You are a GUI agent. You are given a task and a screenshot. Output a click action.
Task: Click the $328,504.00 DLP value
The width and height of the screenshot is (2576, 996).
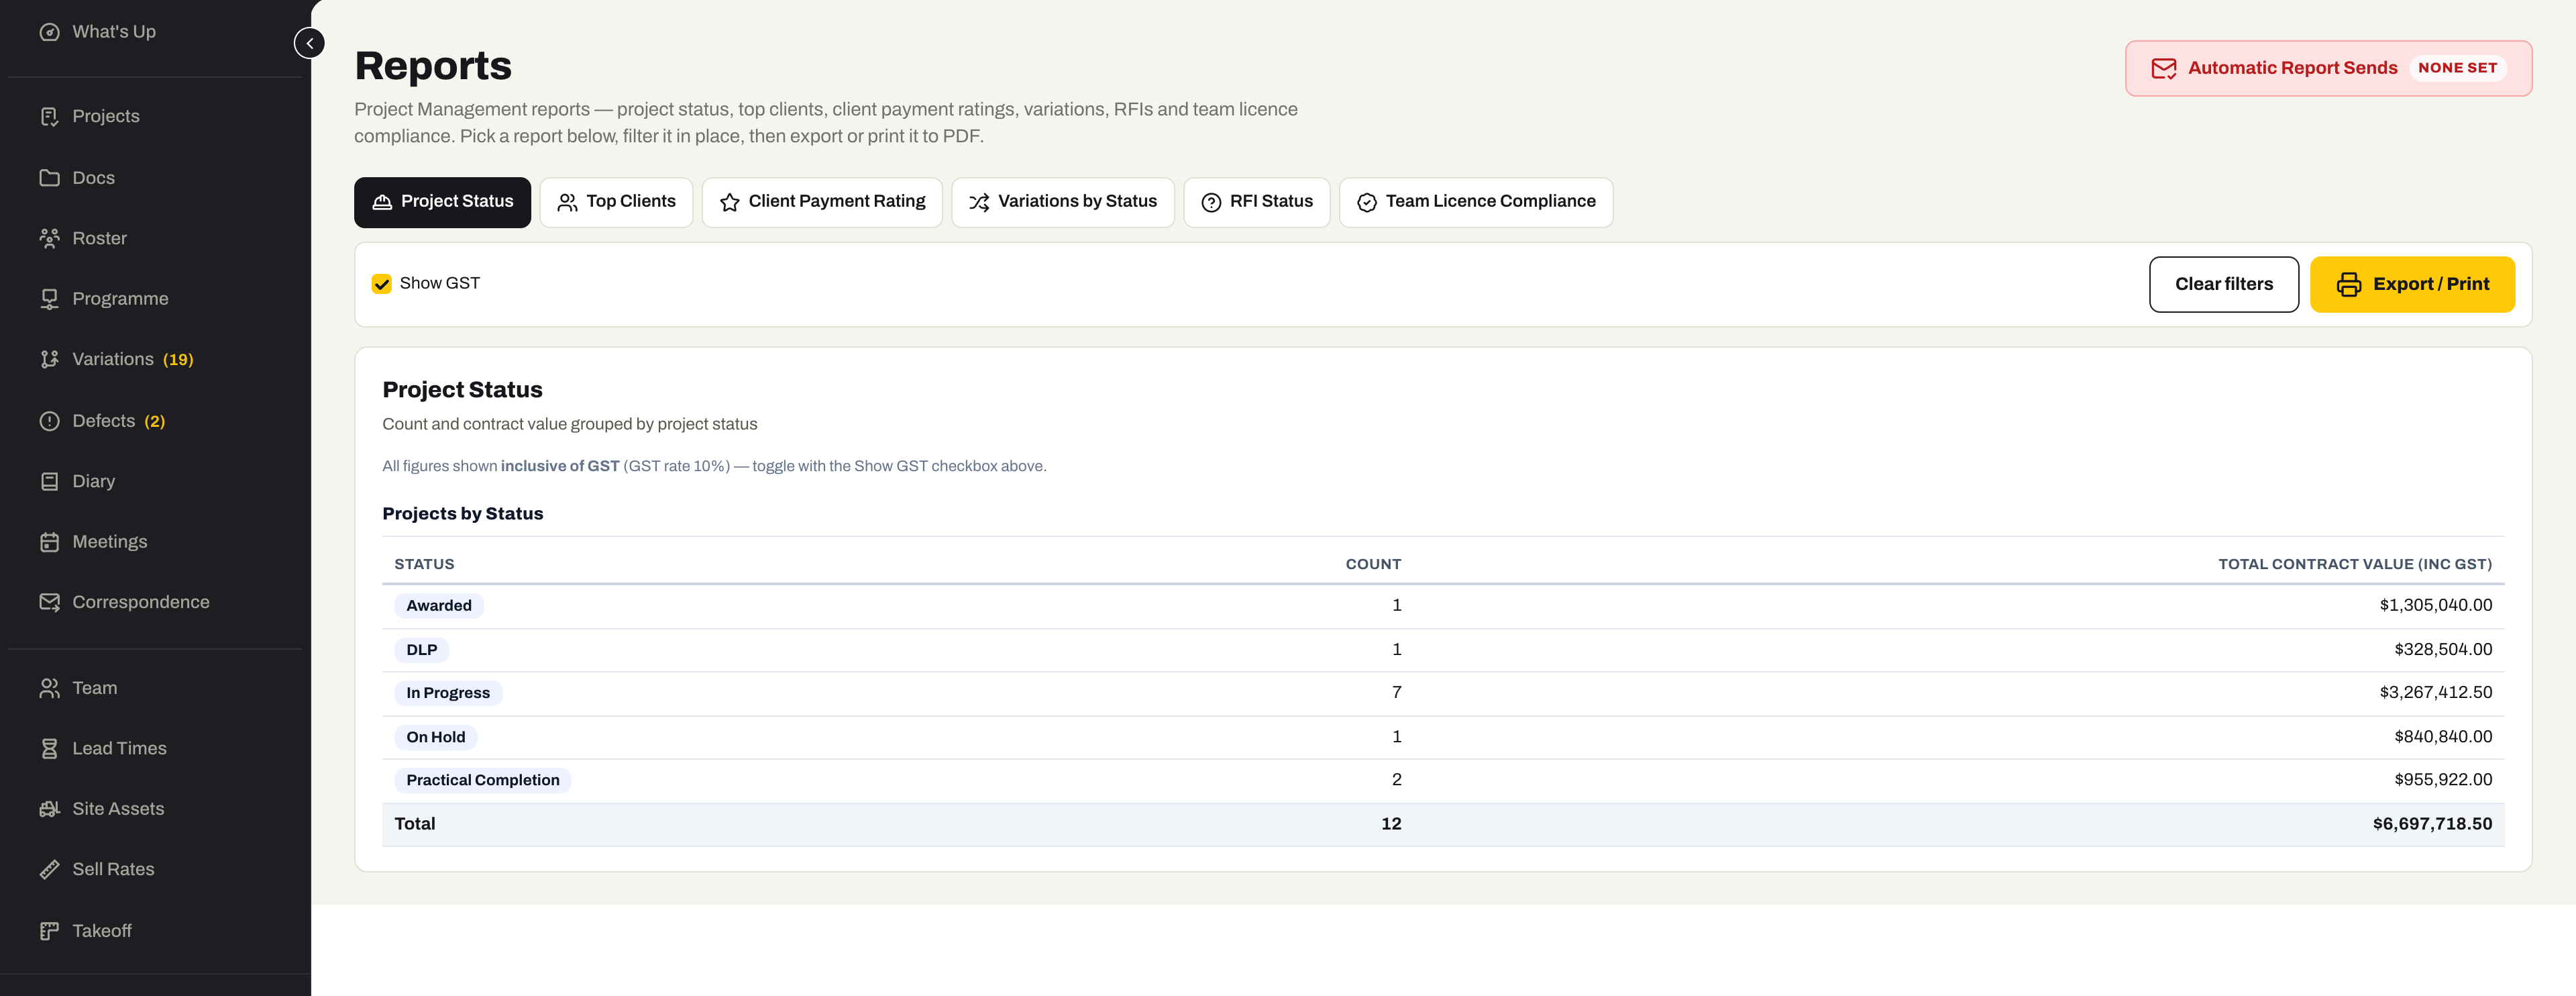pyautogui.click(x=2443, y=649)
